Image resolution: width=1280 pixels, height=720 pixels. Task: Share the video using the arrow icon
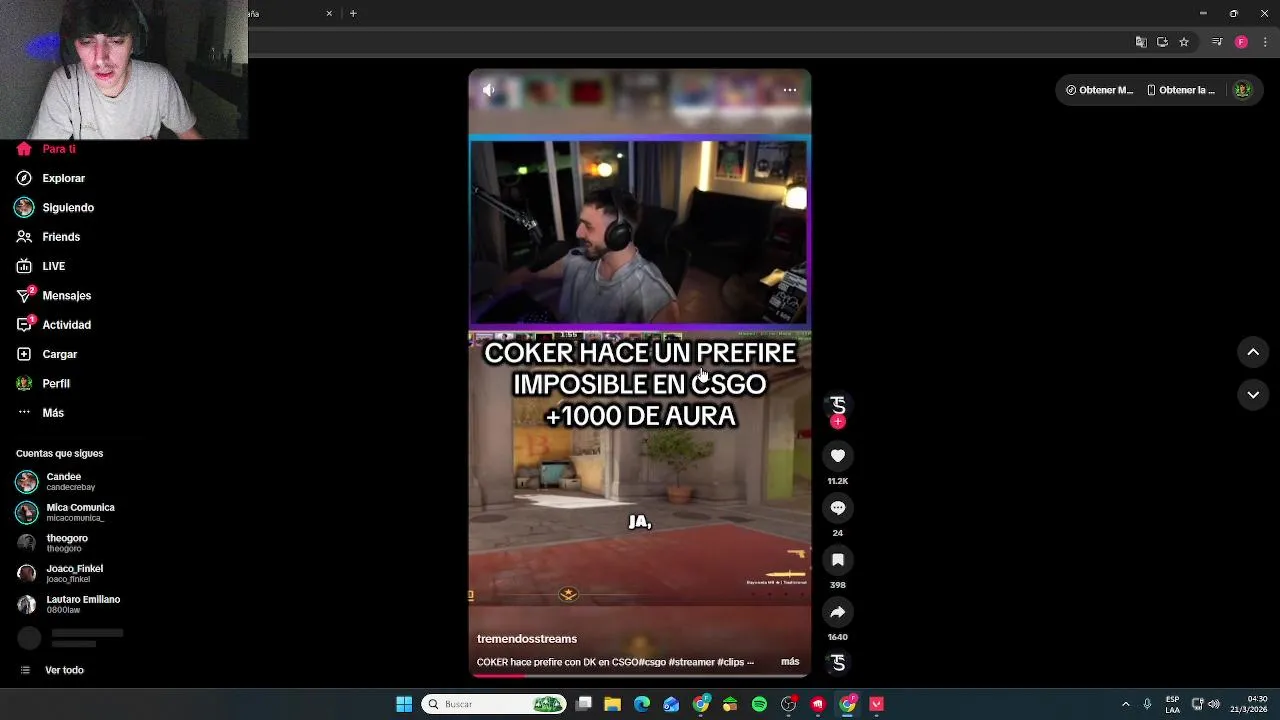838,612
